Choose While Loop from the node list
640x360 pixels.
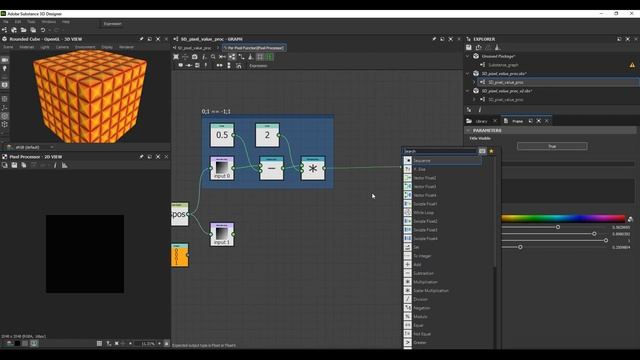pos(443,213)
